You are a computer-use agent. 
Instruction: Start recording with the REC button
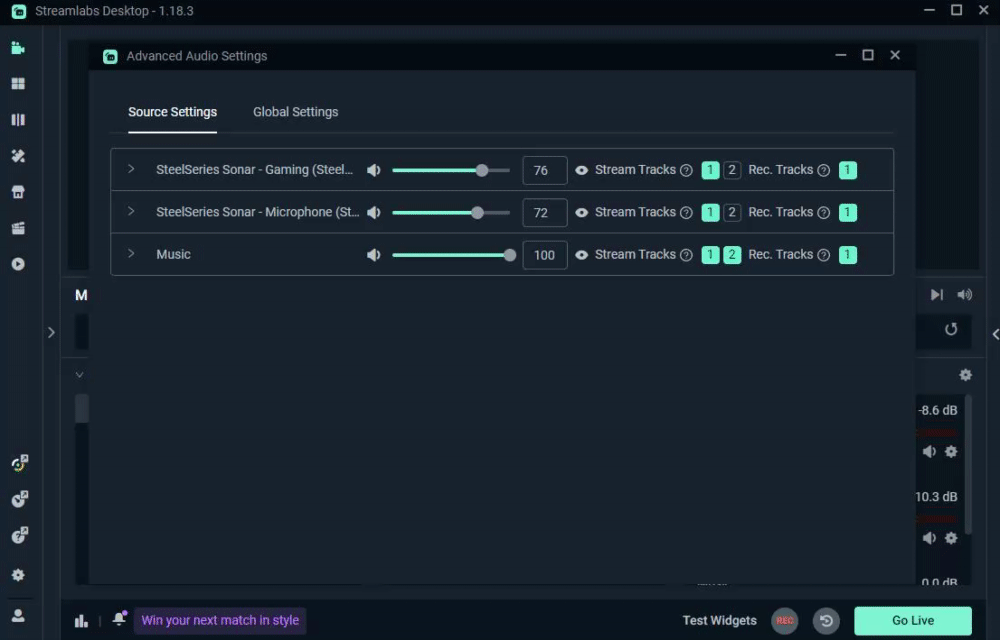point(784,620)
